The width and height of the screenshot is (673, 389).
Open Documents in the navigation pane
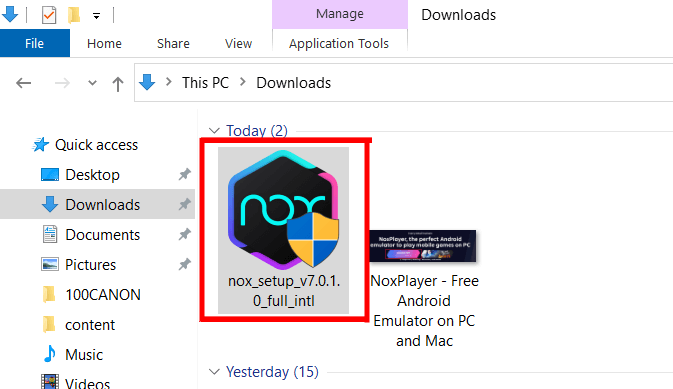point(103,235)
